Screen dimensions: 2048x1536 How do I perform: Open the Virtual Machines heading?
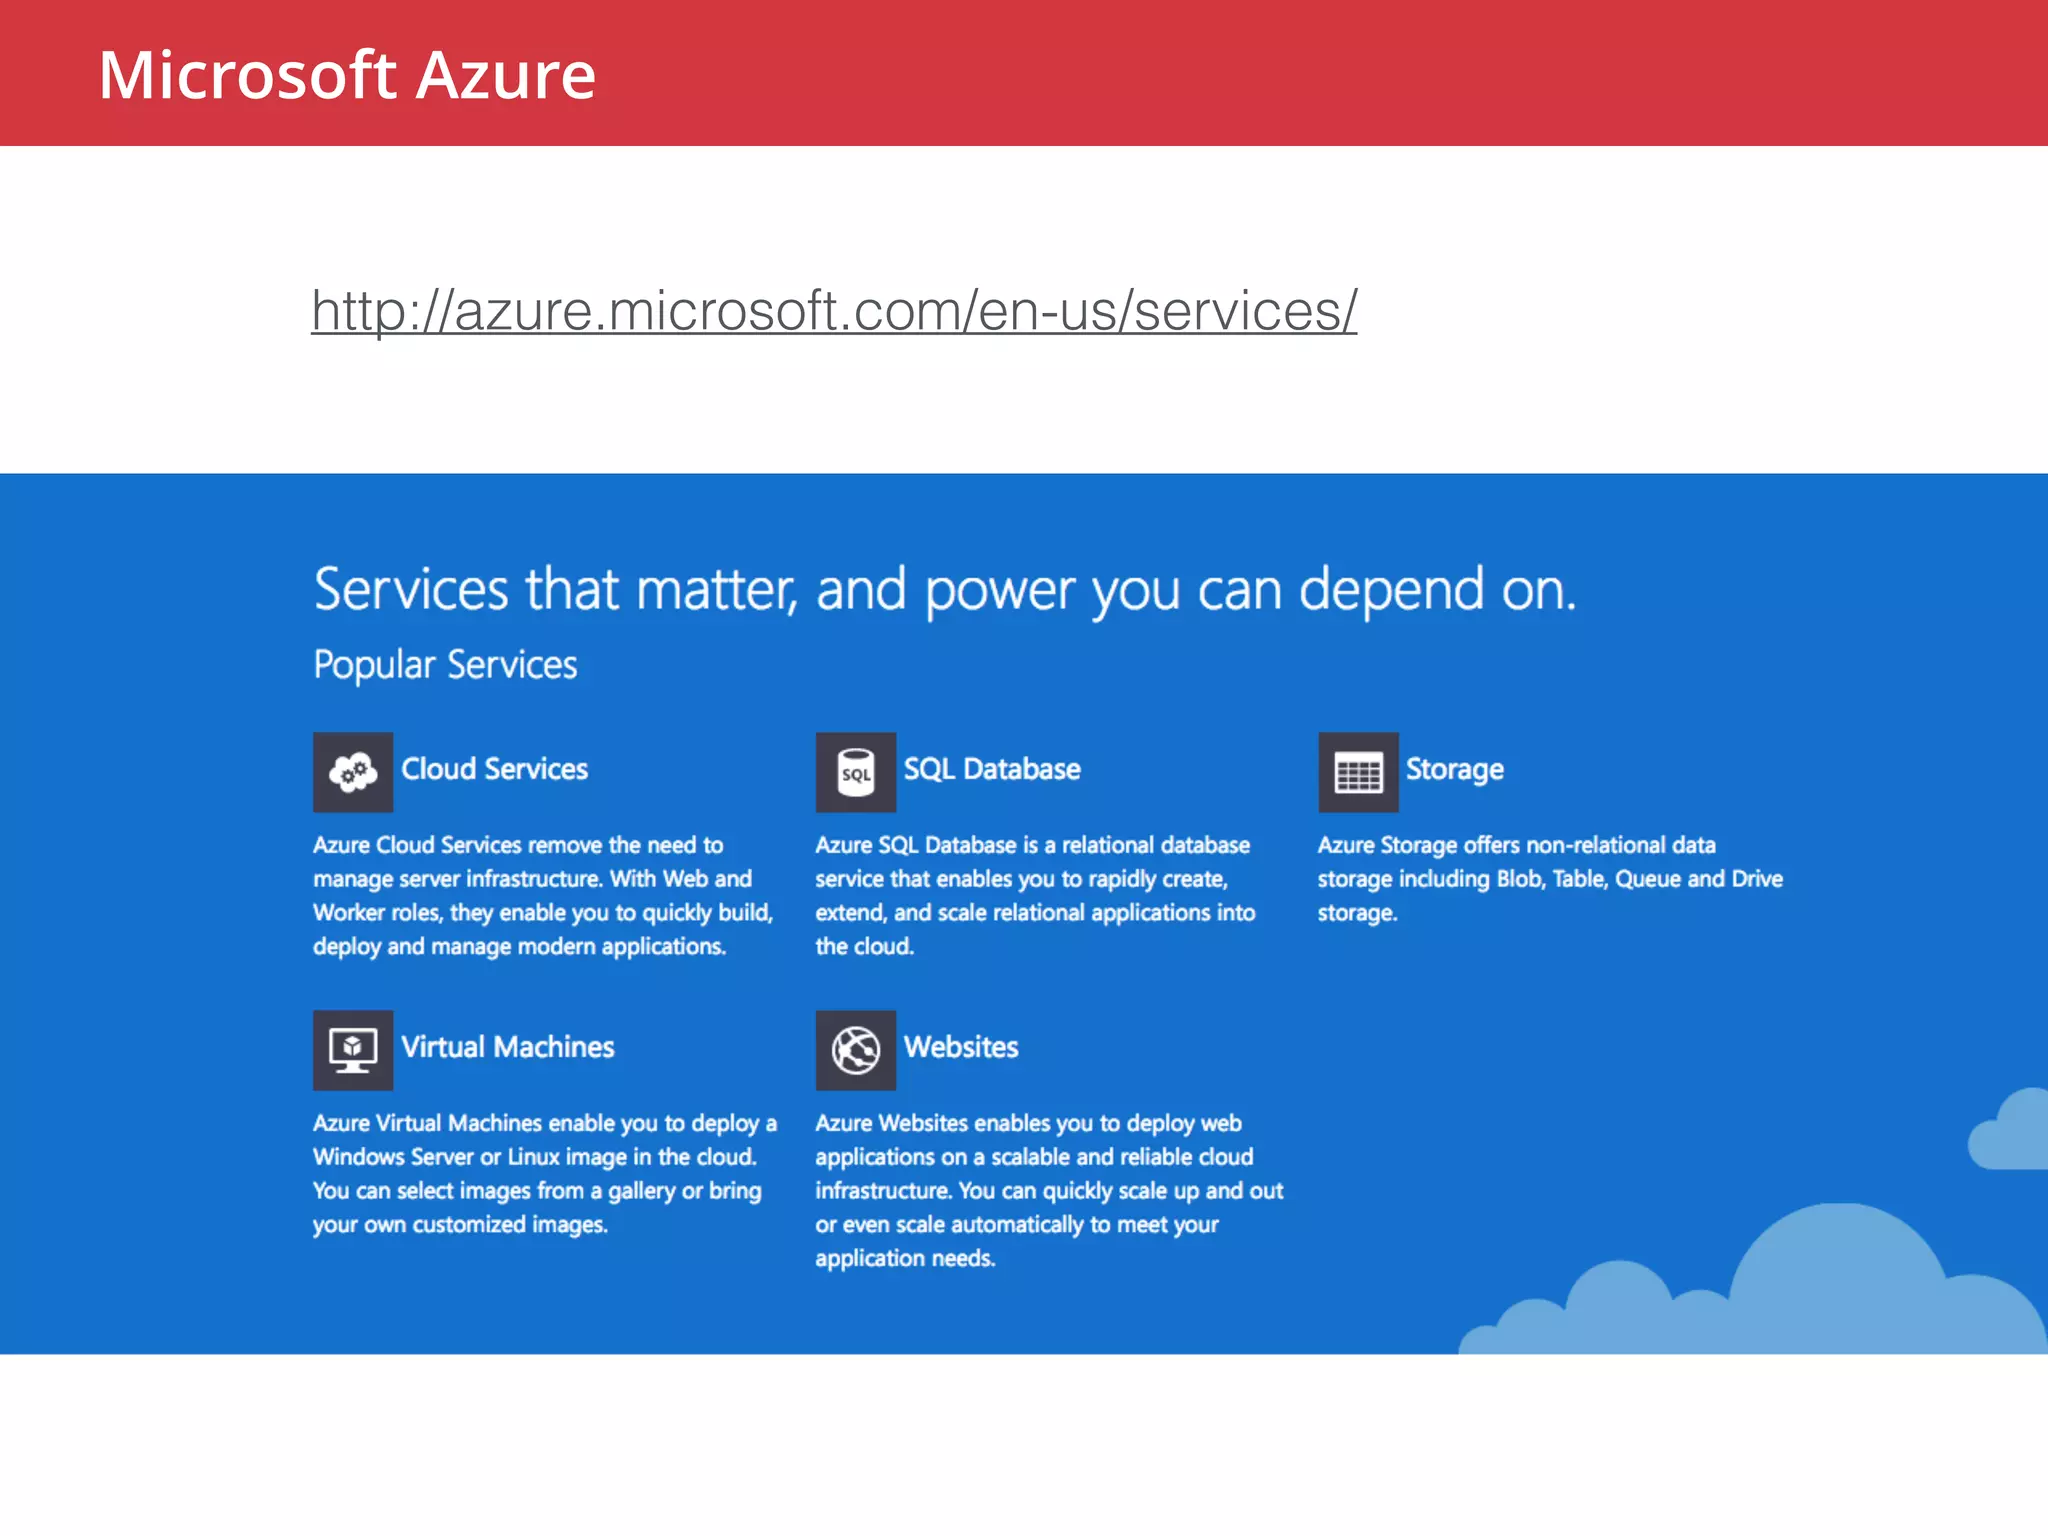508,1047
